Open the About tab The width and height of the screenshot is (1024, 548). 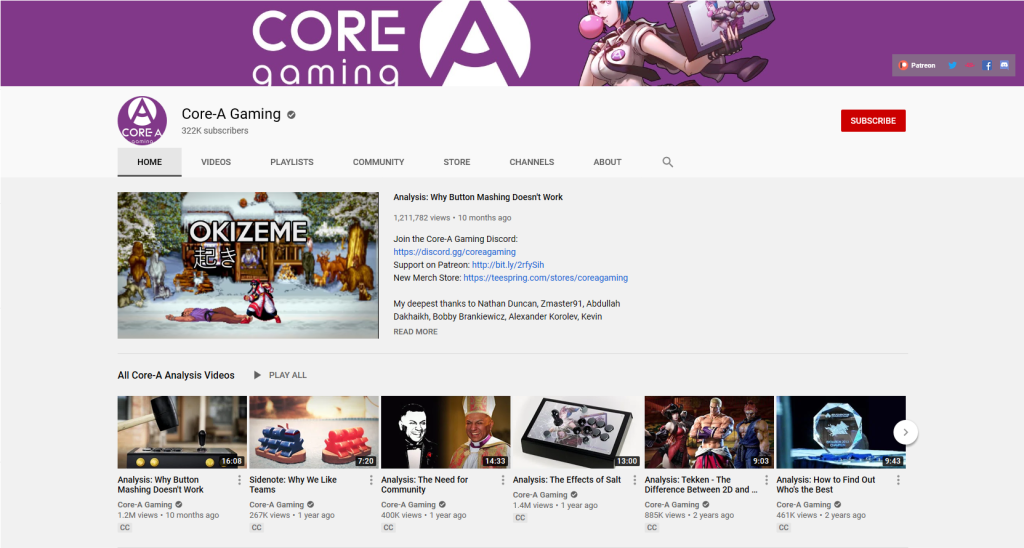607,162
